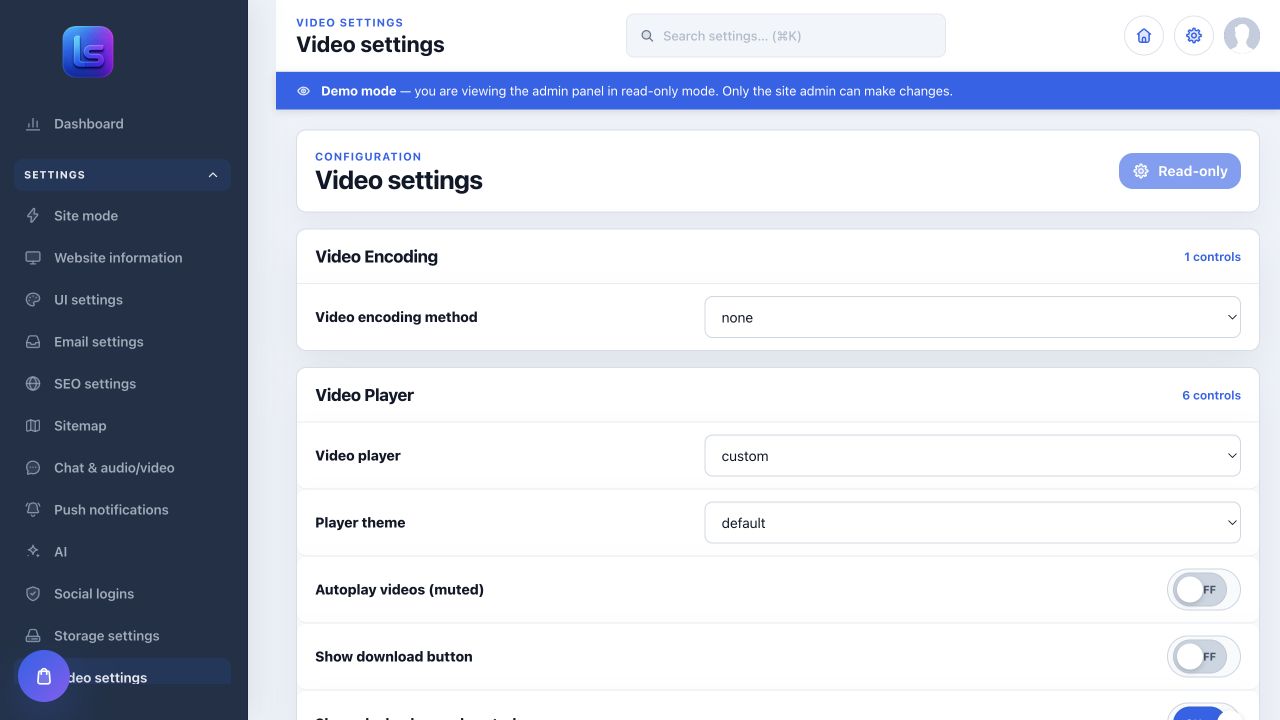Click the 'Demo mode' banner text

point(359,91)
